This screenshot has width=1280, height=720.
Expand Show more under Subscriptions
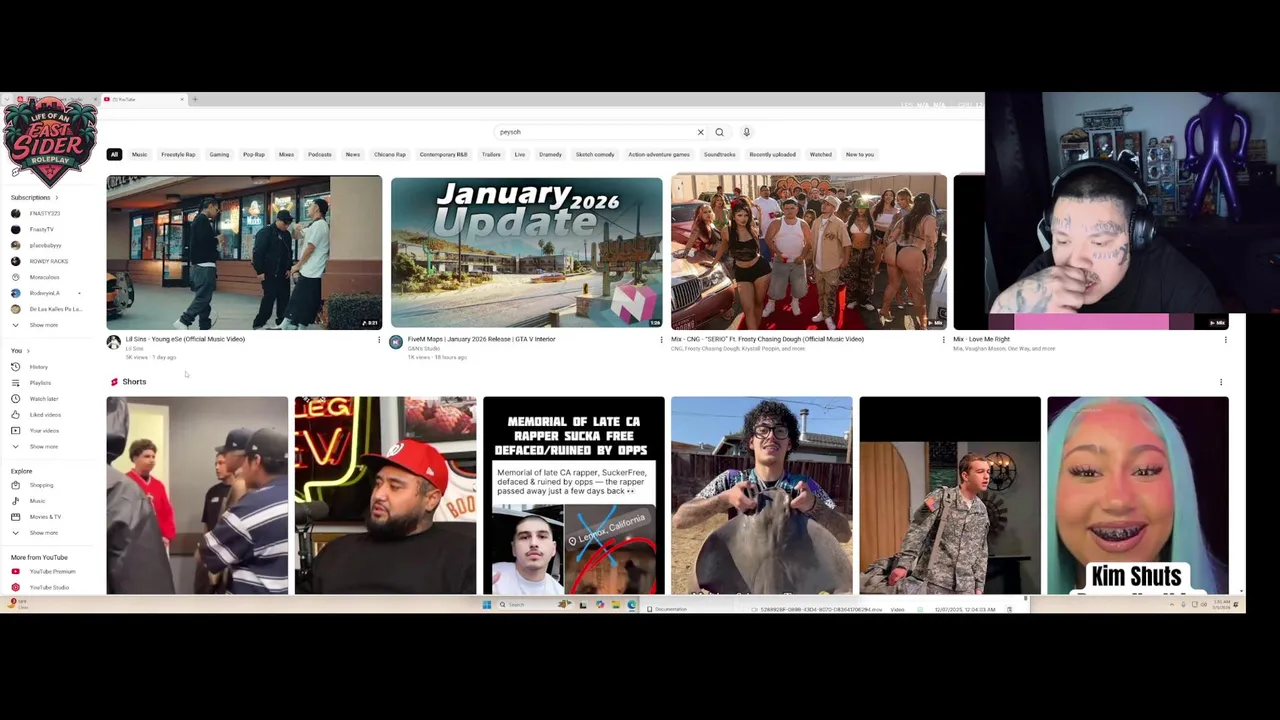tap(43, 325)
